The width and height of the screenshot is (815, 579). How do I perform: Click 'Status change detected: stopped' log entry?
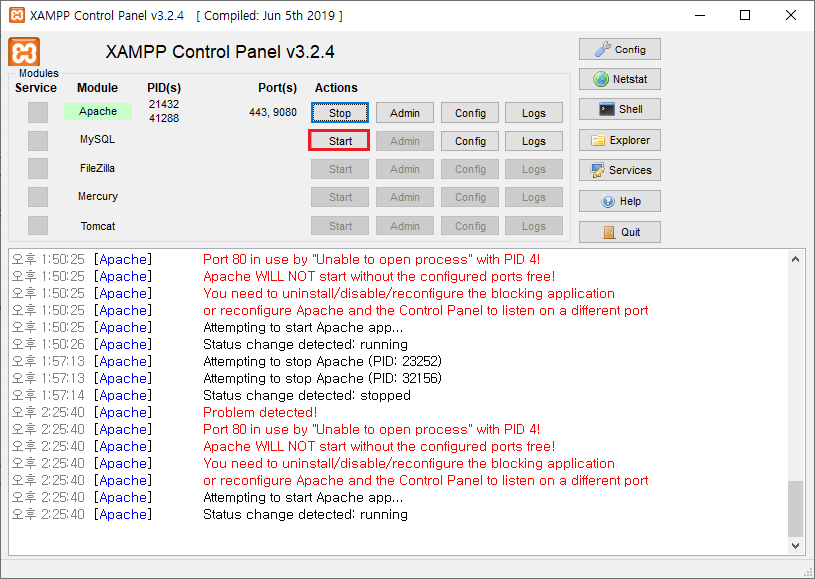[x=307, y=395]
